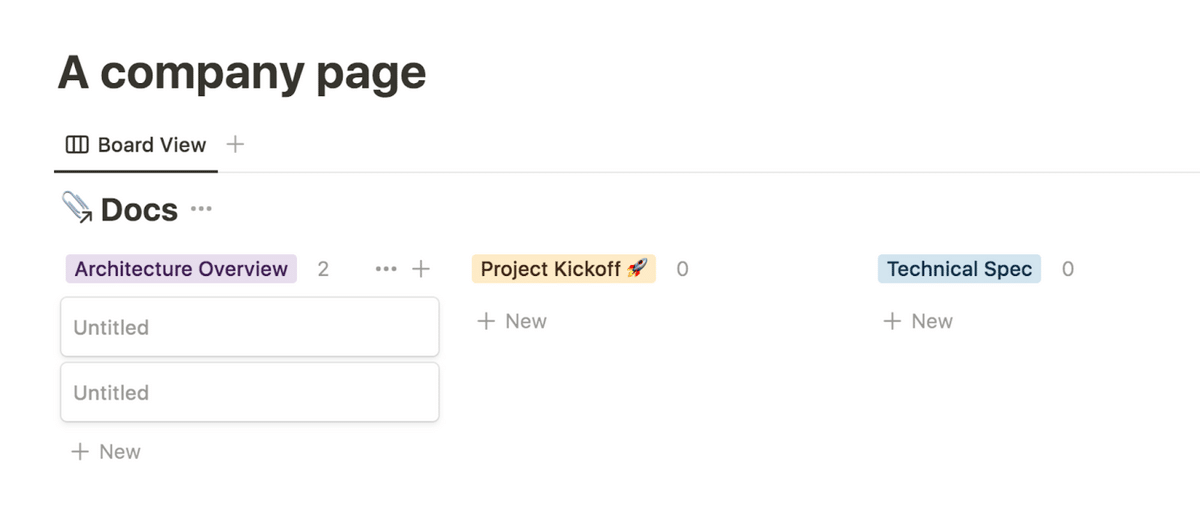Screen dimensions: 1200x509
Task: Open the first Untitled card
Action: [250, 327]
